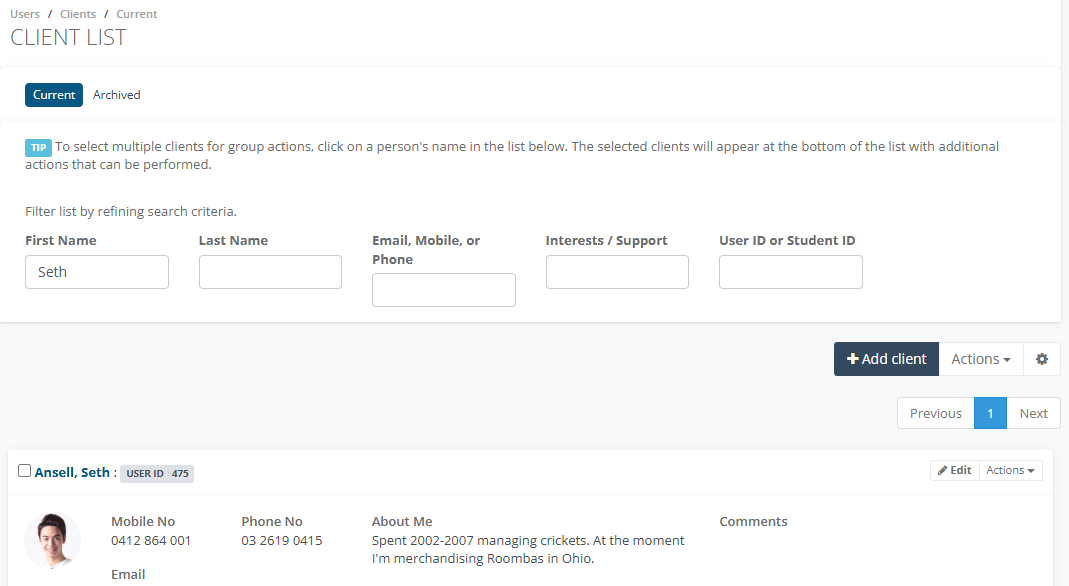The height and width of the screenshot is (586, 1069).
Task: Select the Current tab
Action: click(54, 95)
